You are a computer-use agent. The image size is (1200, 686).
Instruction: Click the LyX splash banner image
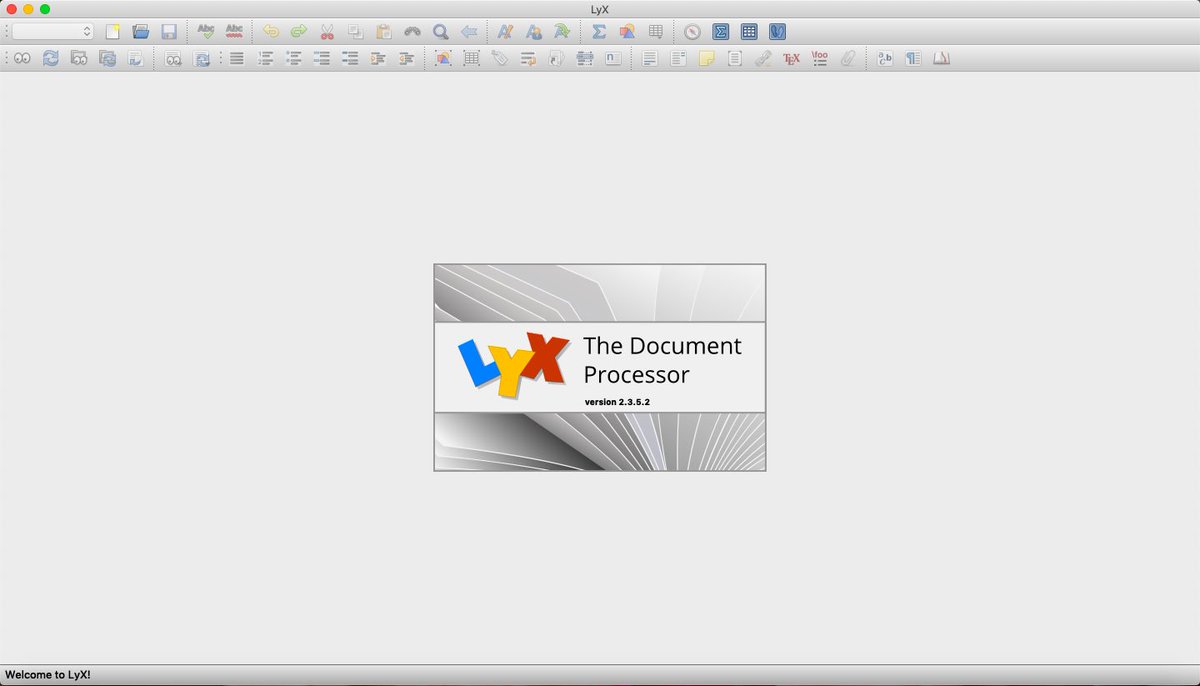600,367
